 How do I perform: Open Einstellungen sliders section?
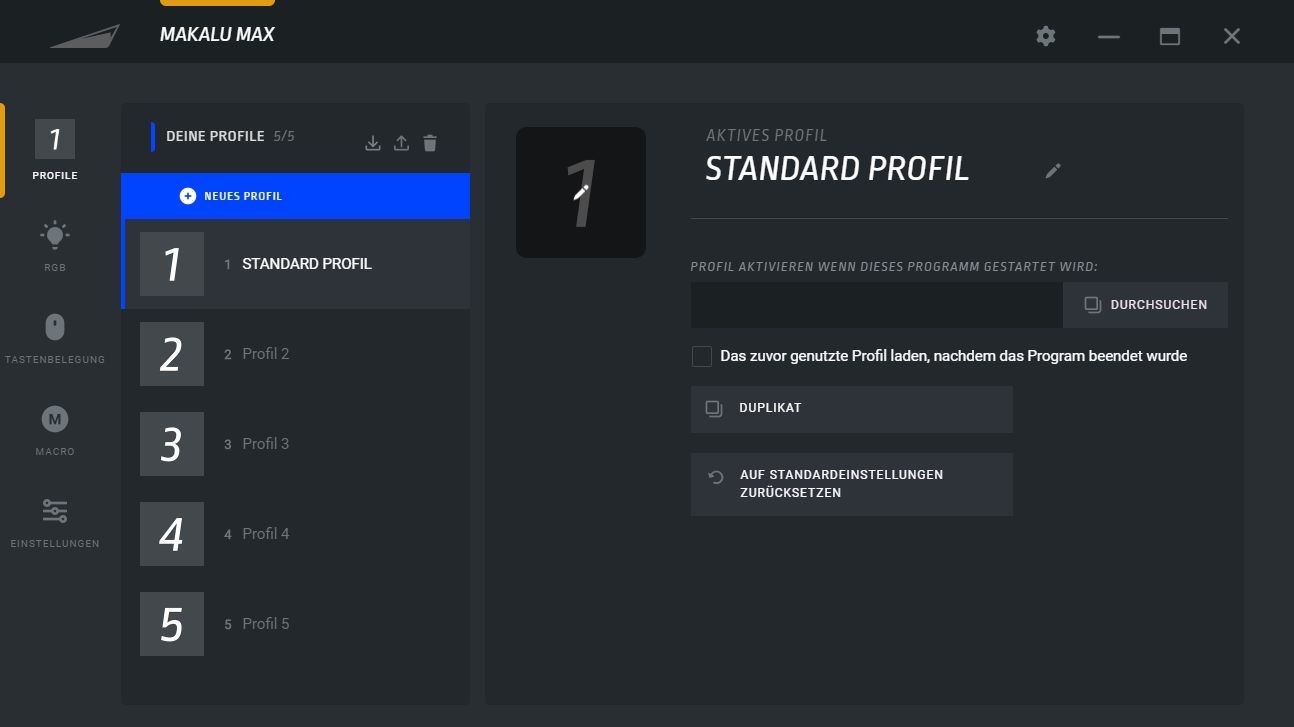click(55, 522)
